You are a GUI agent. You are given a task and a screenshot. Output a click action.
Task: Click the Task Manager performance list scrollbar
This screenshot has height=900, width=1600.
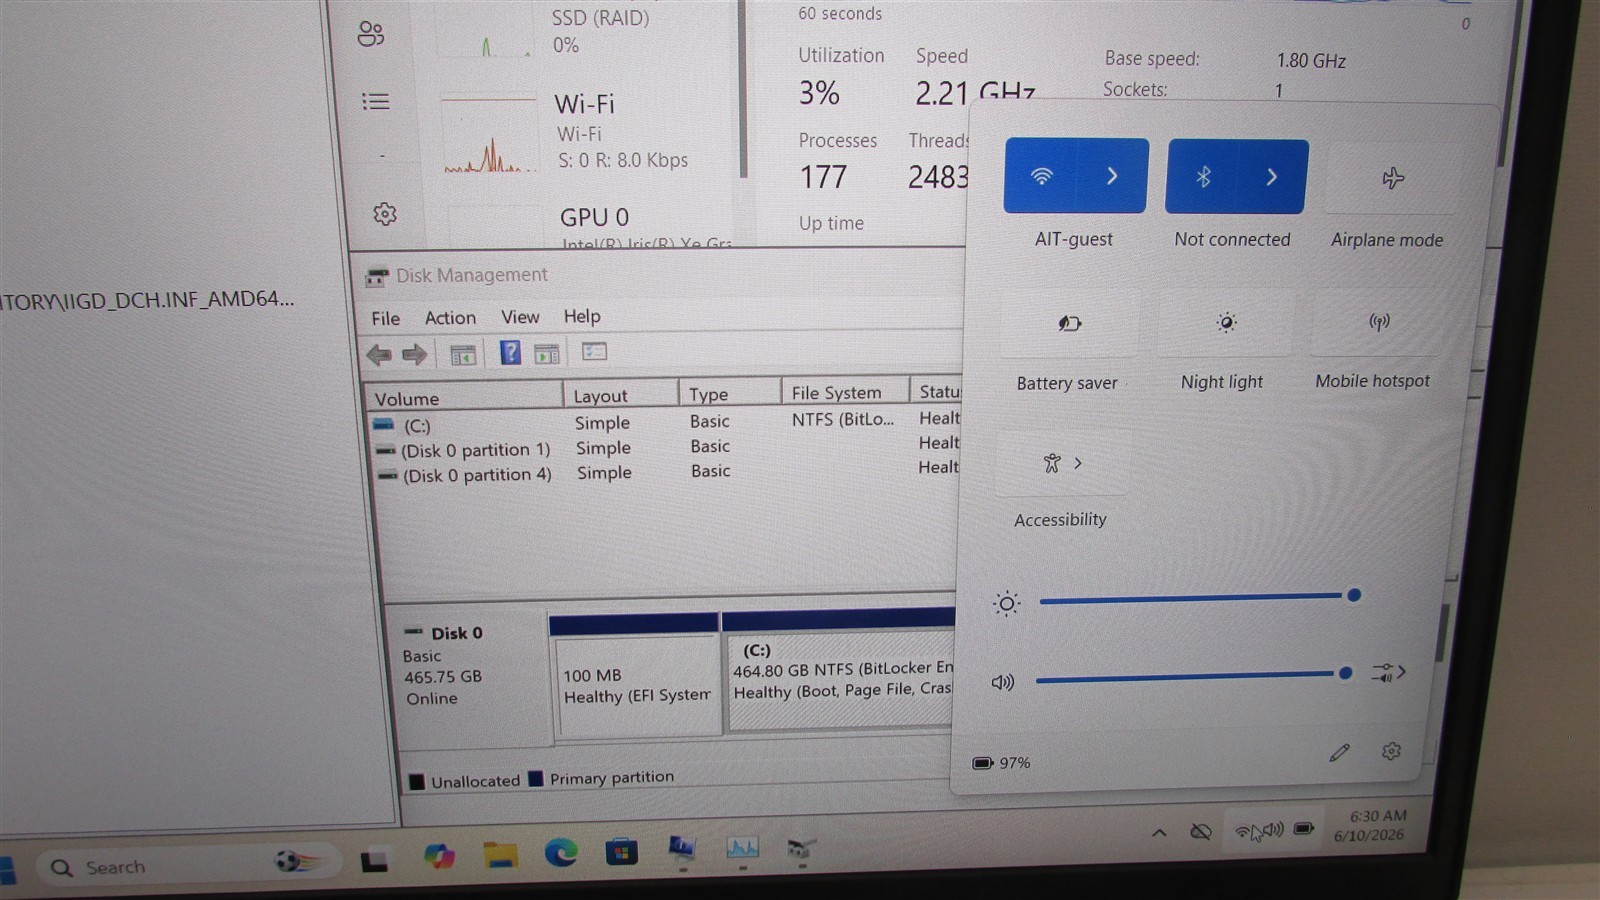(743, 89)
